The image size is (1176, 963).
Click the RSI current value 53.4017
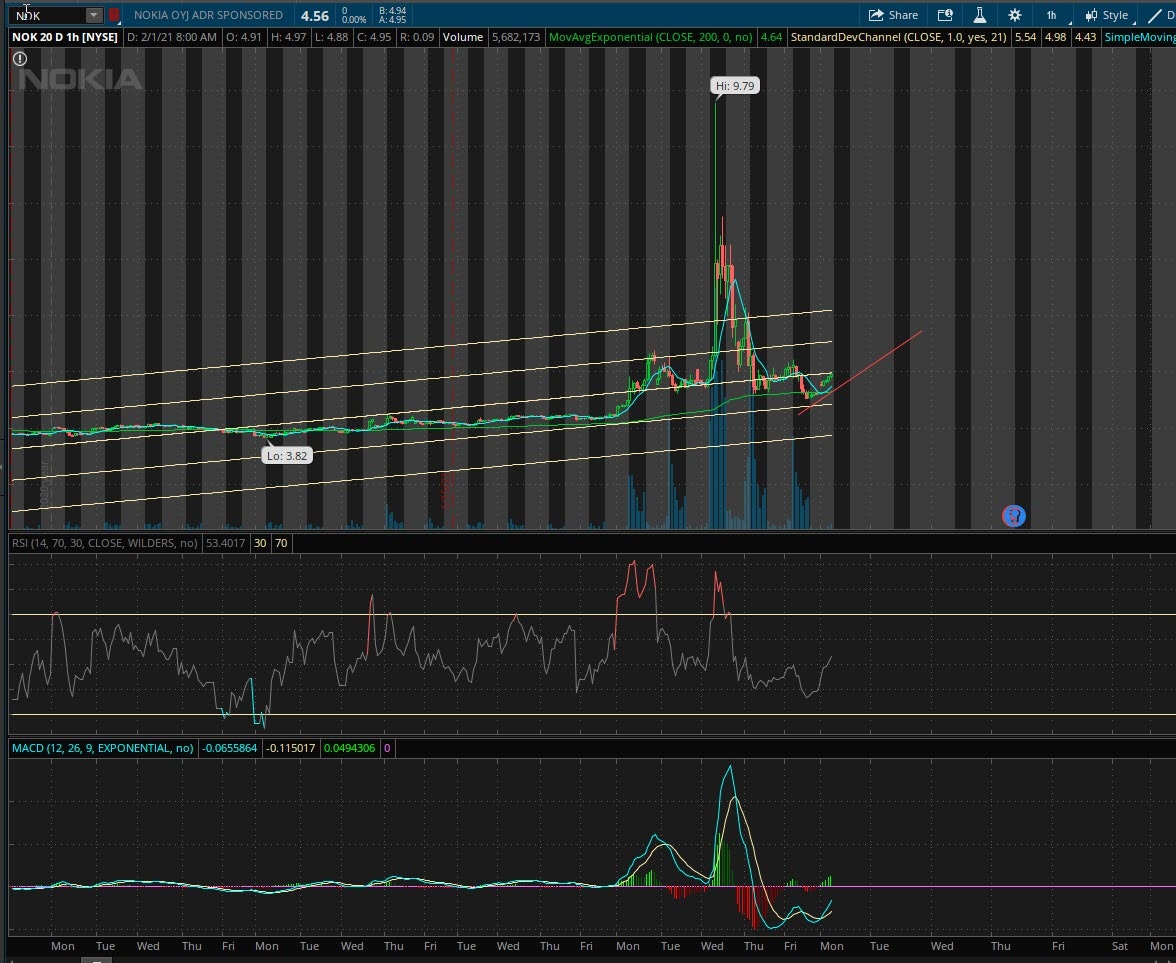coord(226,542)
